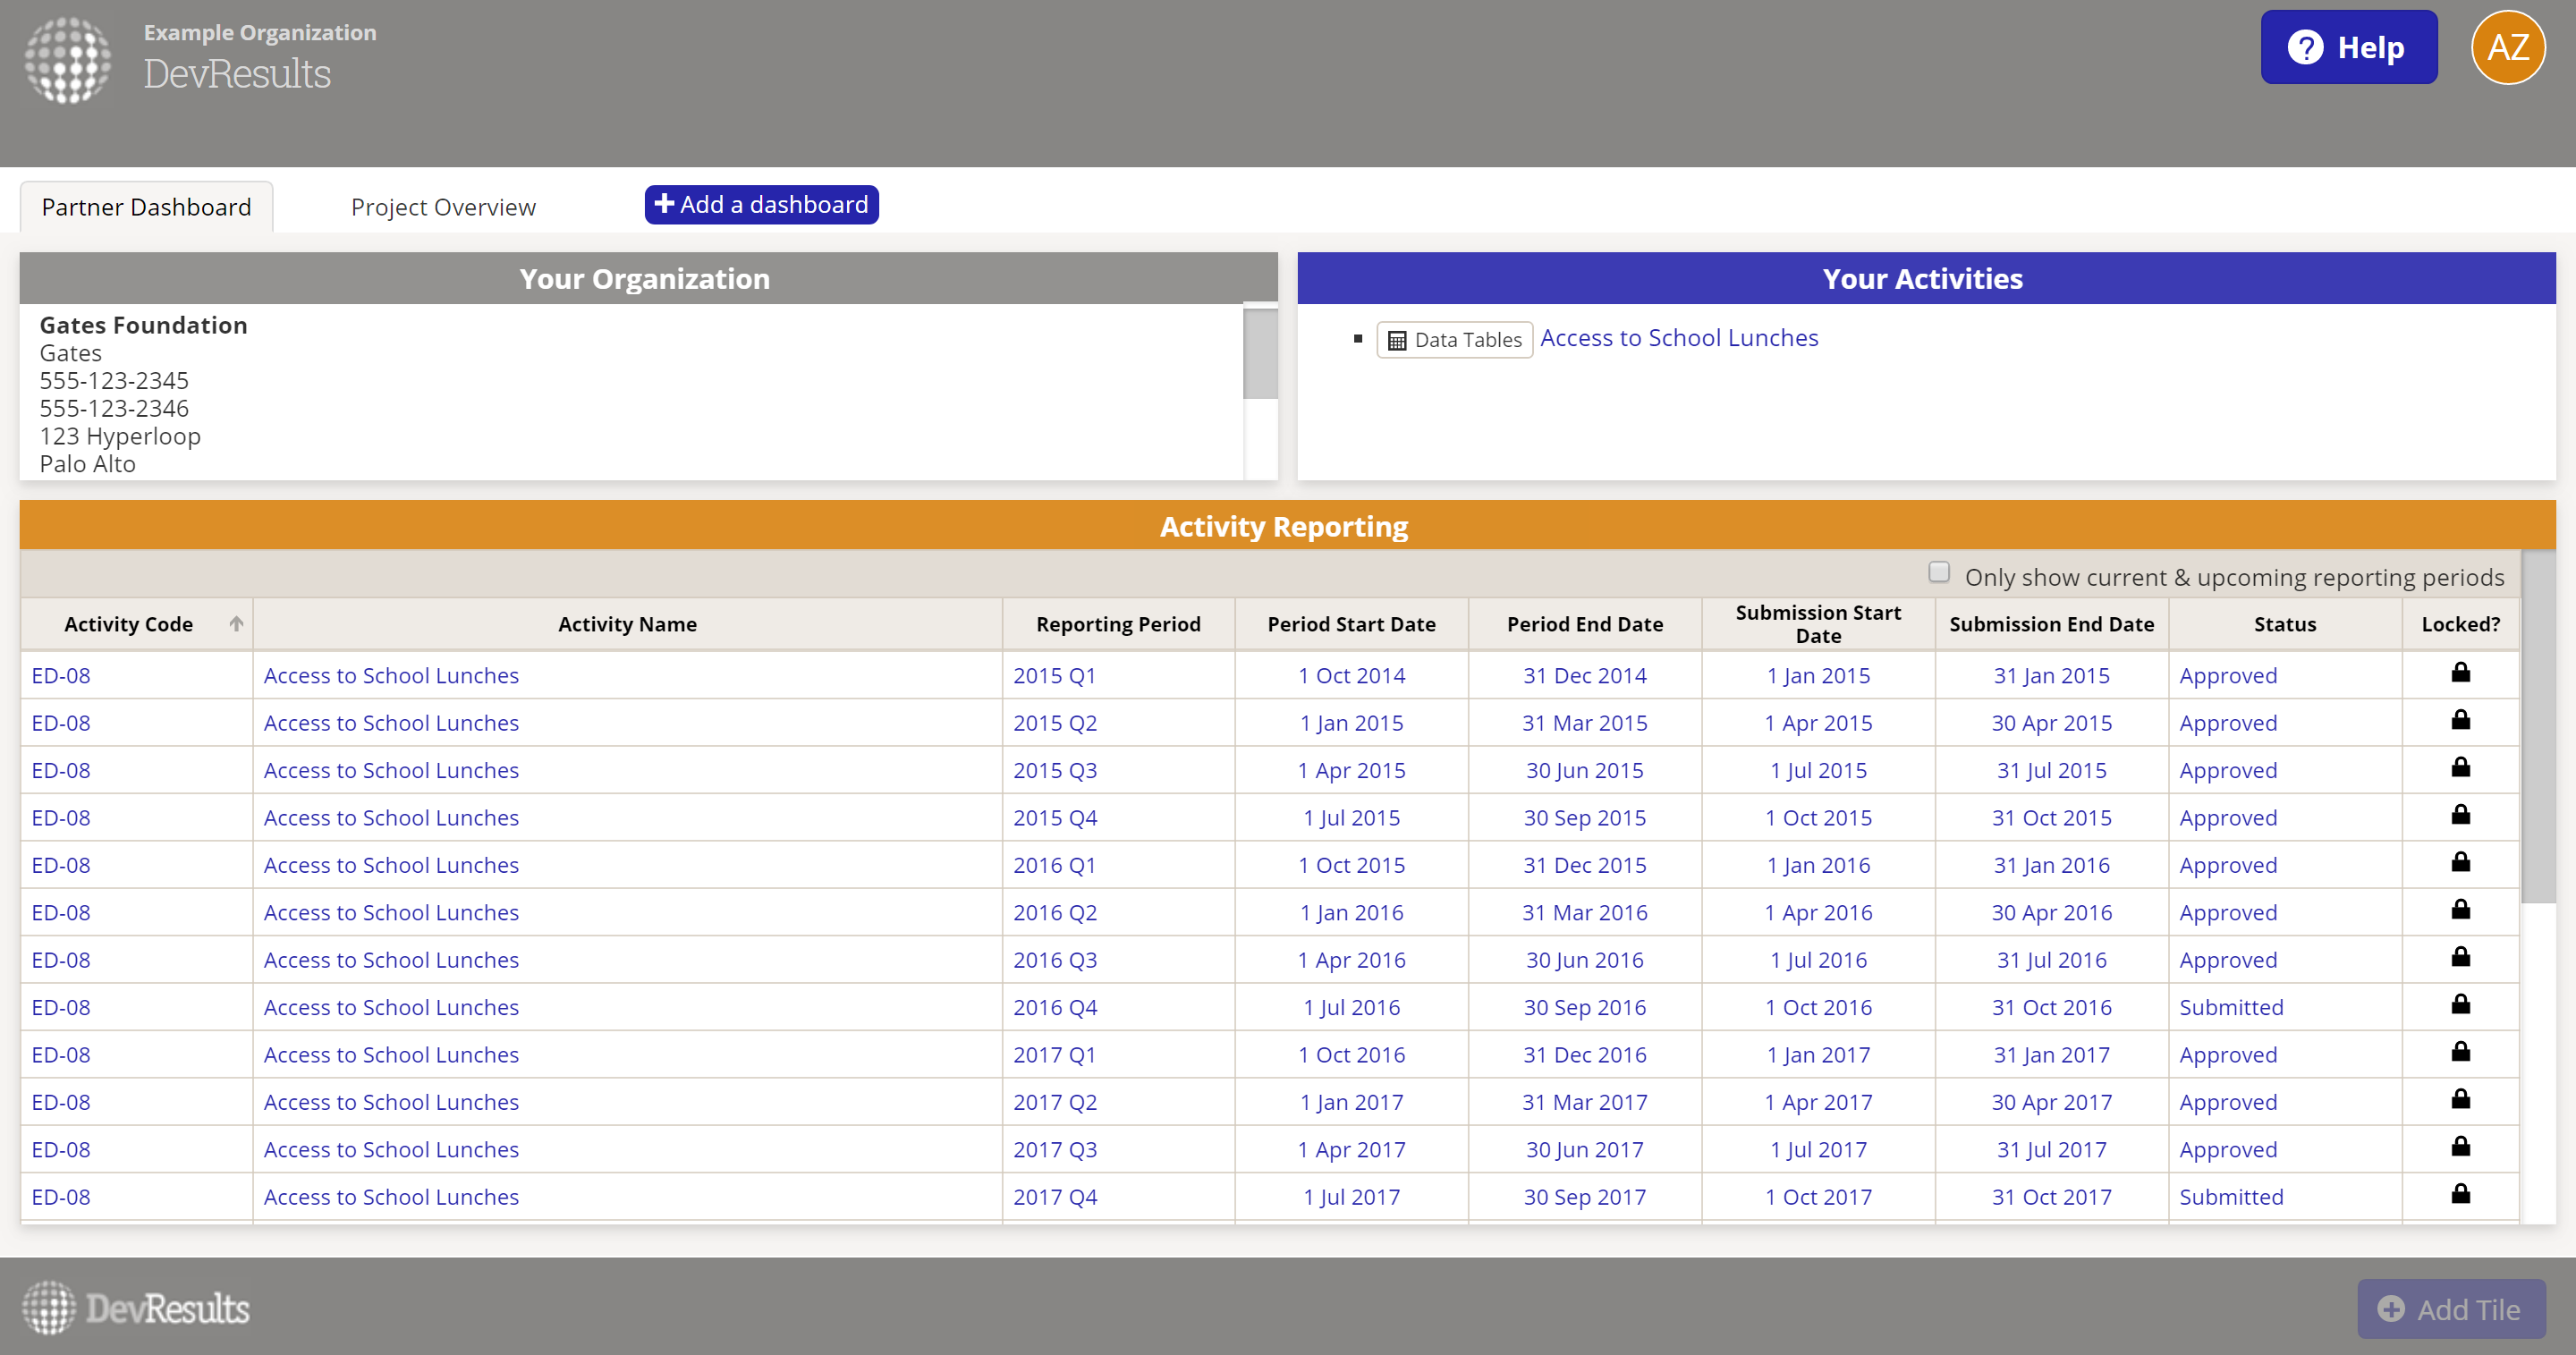Click the Your Organization tile scrollbar
This screenshot has height=1355, width=2576.
tap(1260, 355)
